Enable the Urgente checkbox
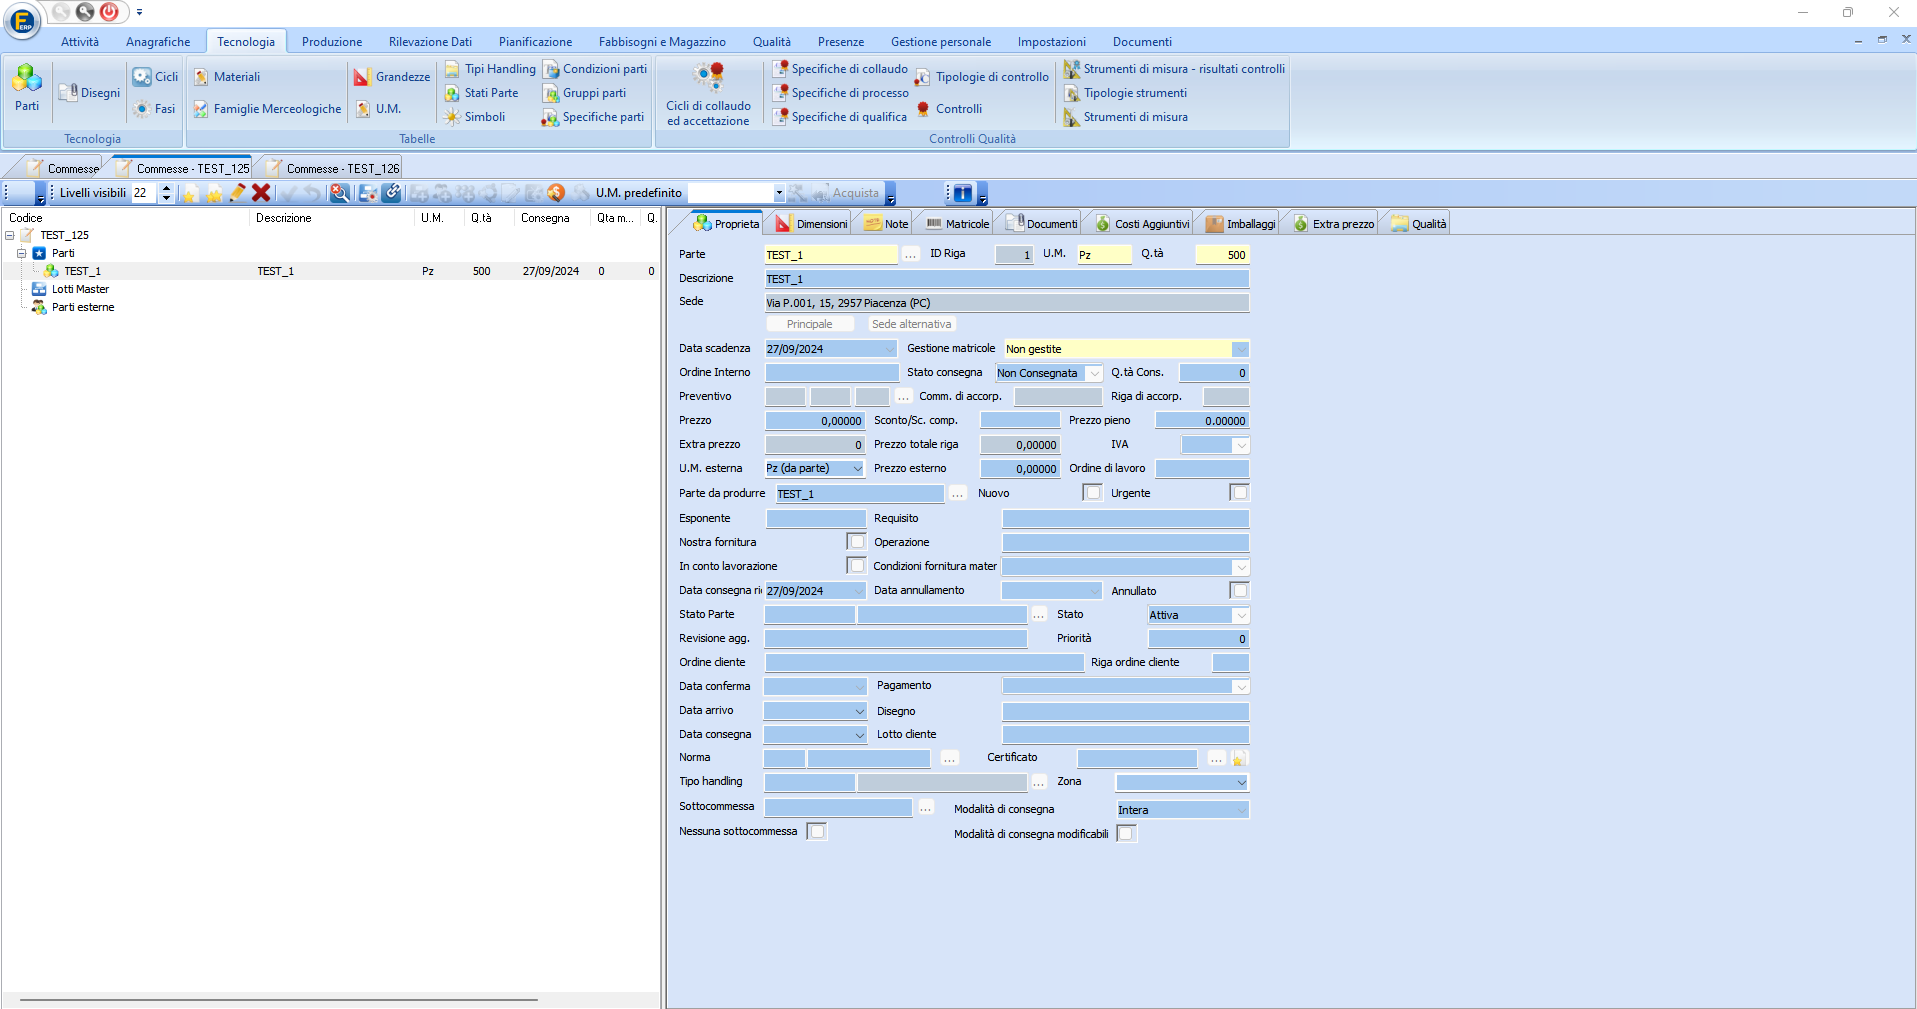 pos(1240,493)
